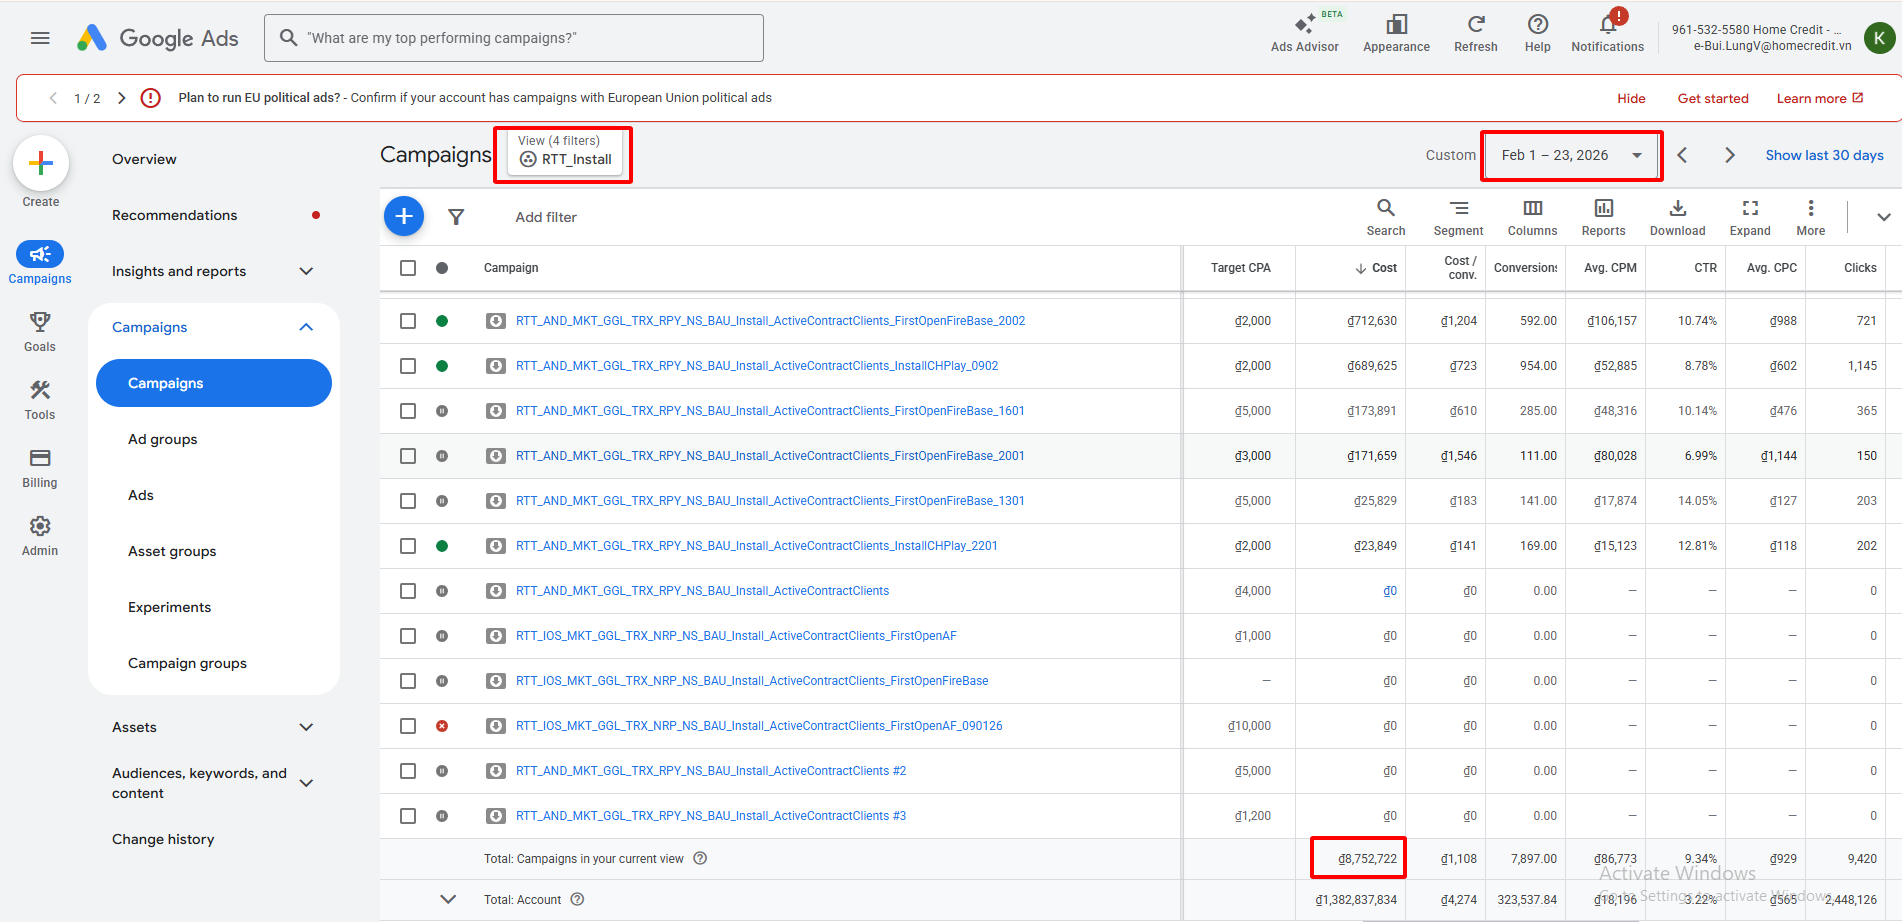Expand the table to full screen

pos(1750,216)
